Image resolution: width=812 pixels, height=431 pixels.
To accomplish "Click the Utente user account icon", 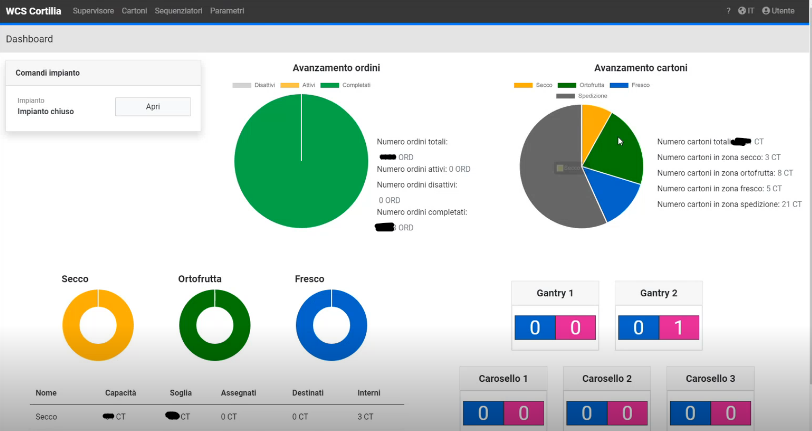I will [x=766, y=10].
